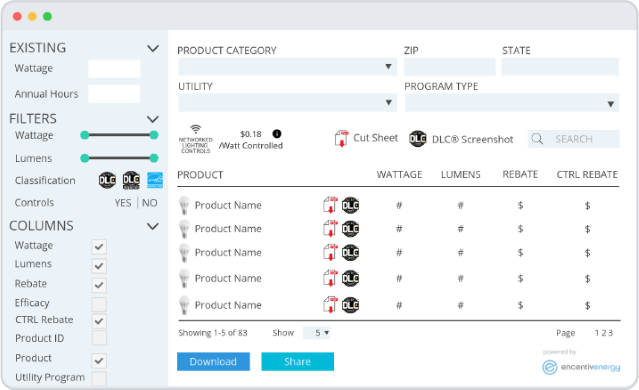Click the STATE input field
Screen dimensions: 639x390
pos(560,66)
